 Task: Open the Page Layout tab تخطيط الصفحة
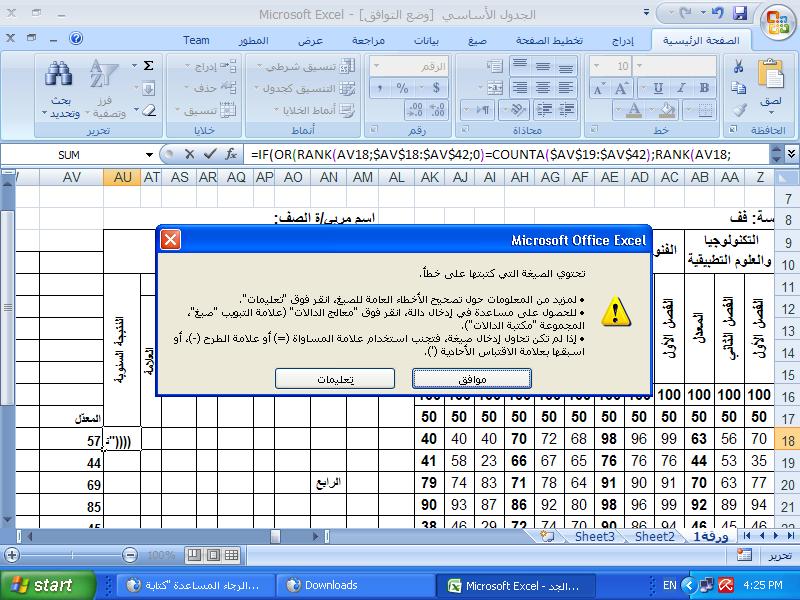point(549,40)
